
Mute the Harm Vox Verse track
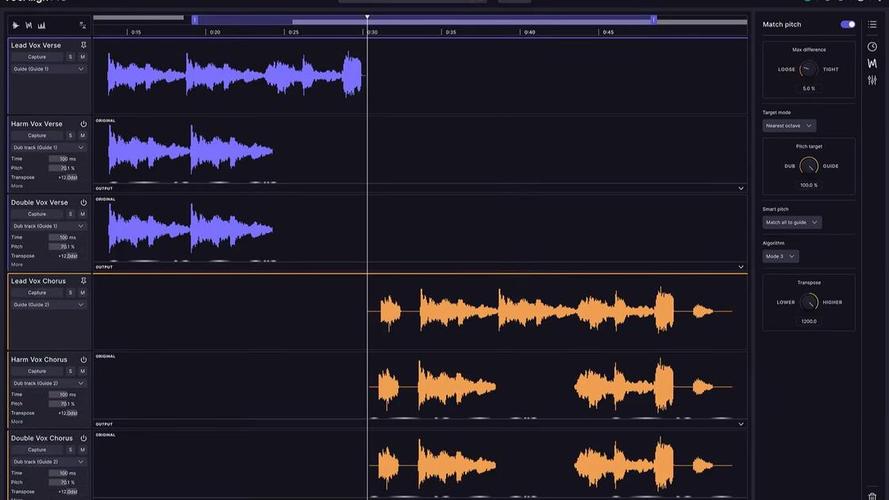point(83,135)
